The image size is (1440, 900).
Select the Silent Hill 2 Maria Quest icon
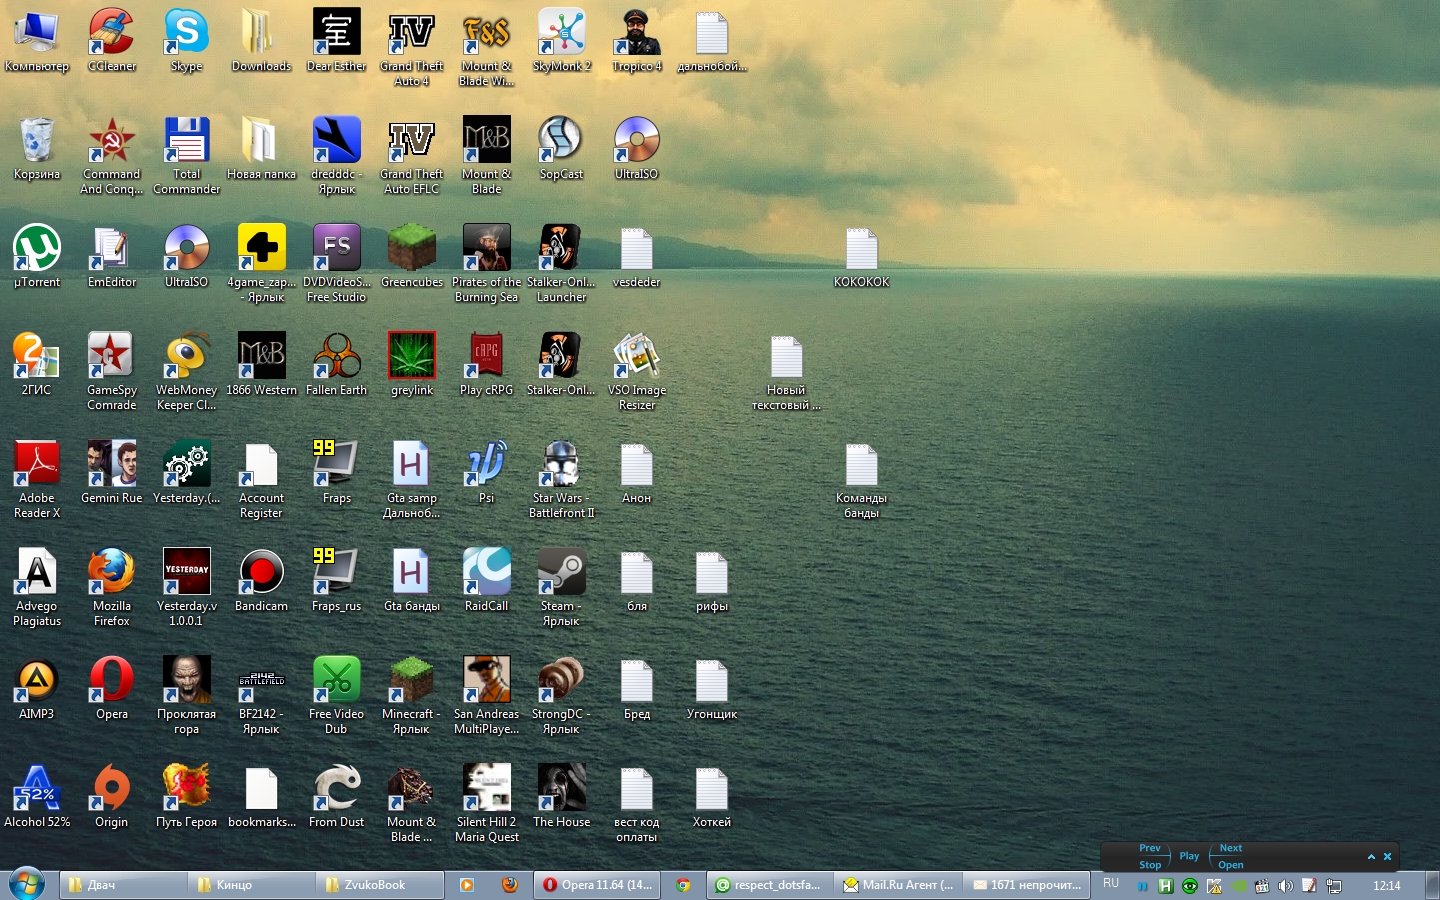click(487, 788)
